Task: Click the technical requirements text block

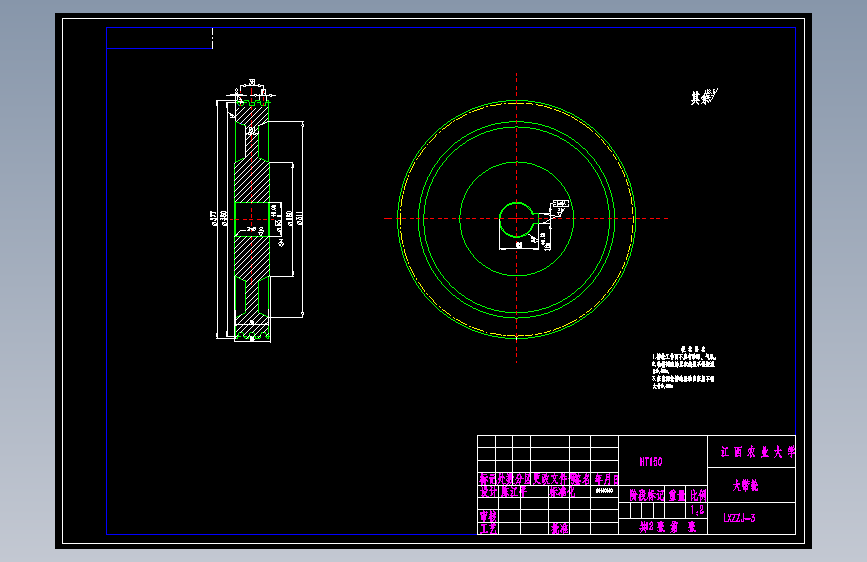Action: click(x=685, y=367)
